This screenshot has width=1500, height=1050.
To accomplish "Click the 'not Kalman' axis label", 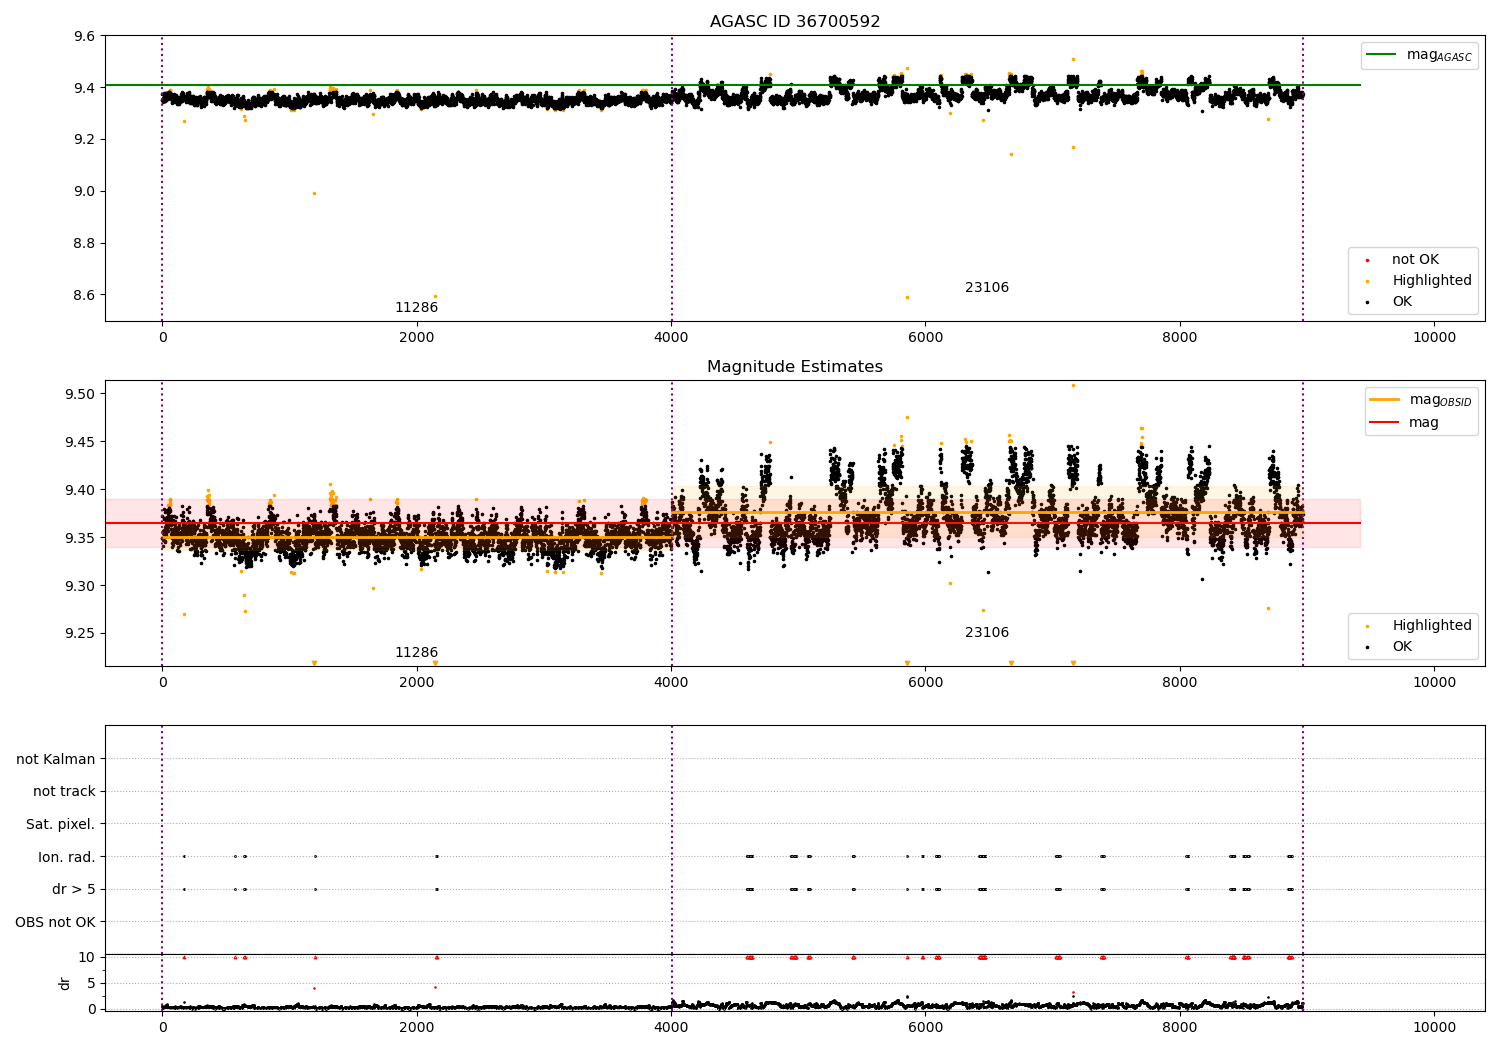I will (56, 760).
